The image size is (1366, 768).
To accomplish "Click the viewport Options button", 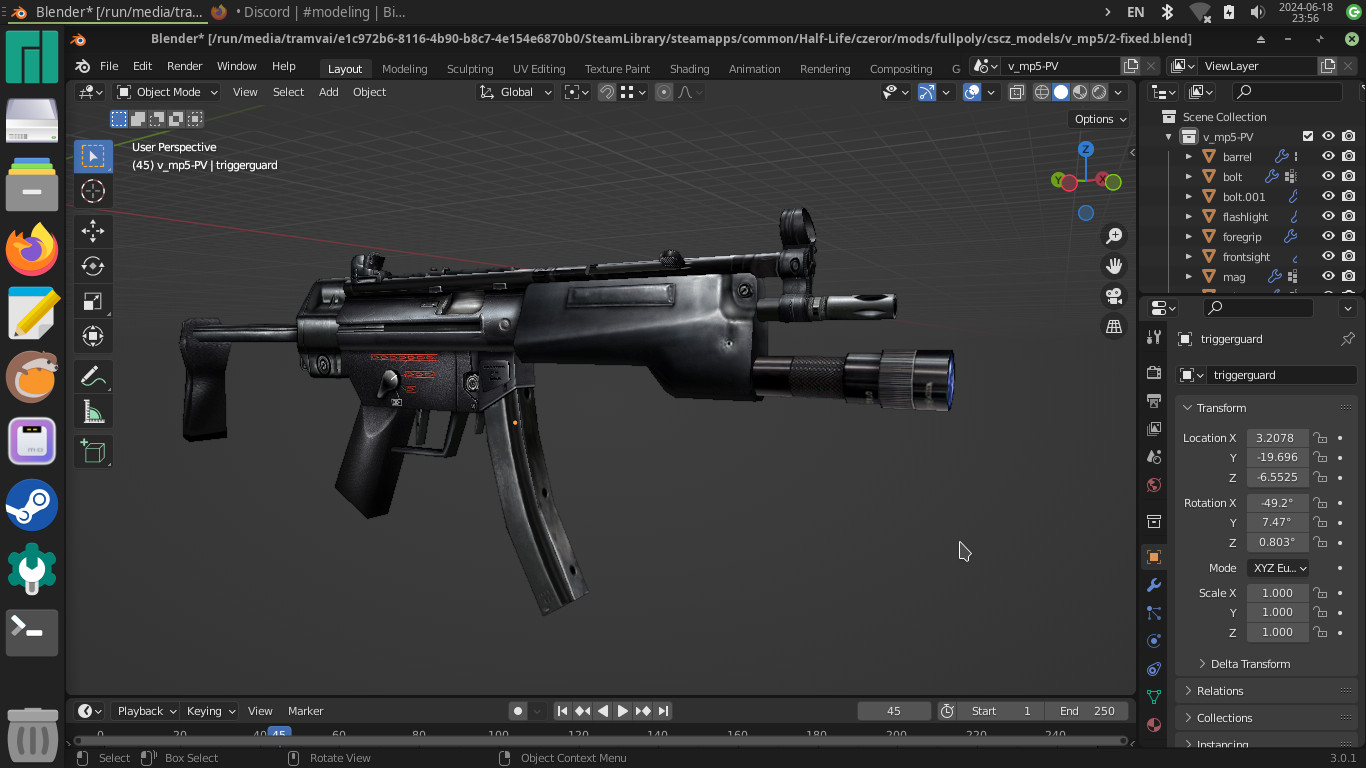I will [x=1099, y=119].
